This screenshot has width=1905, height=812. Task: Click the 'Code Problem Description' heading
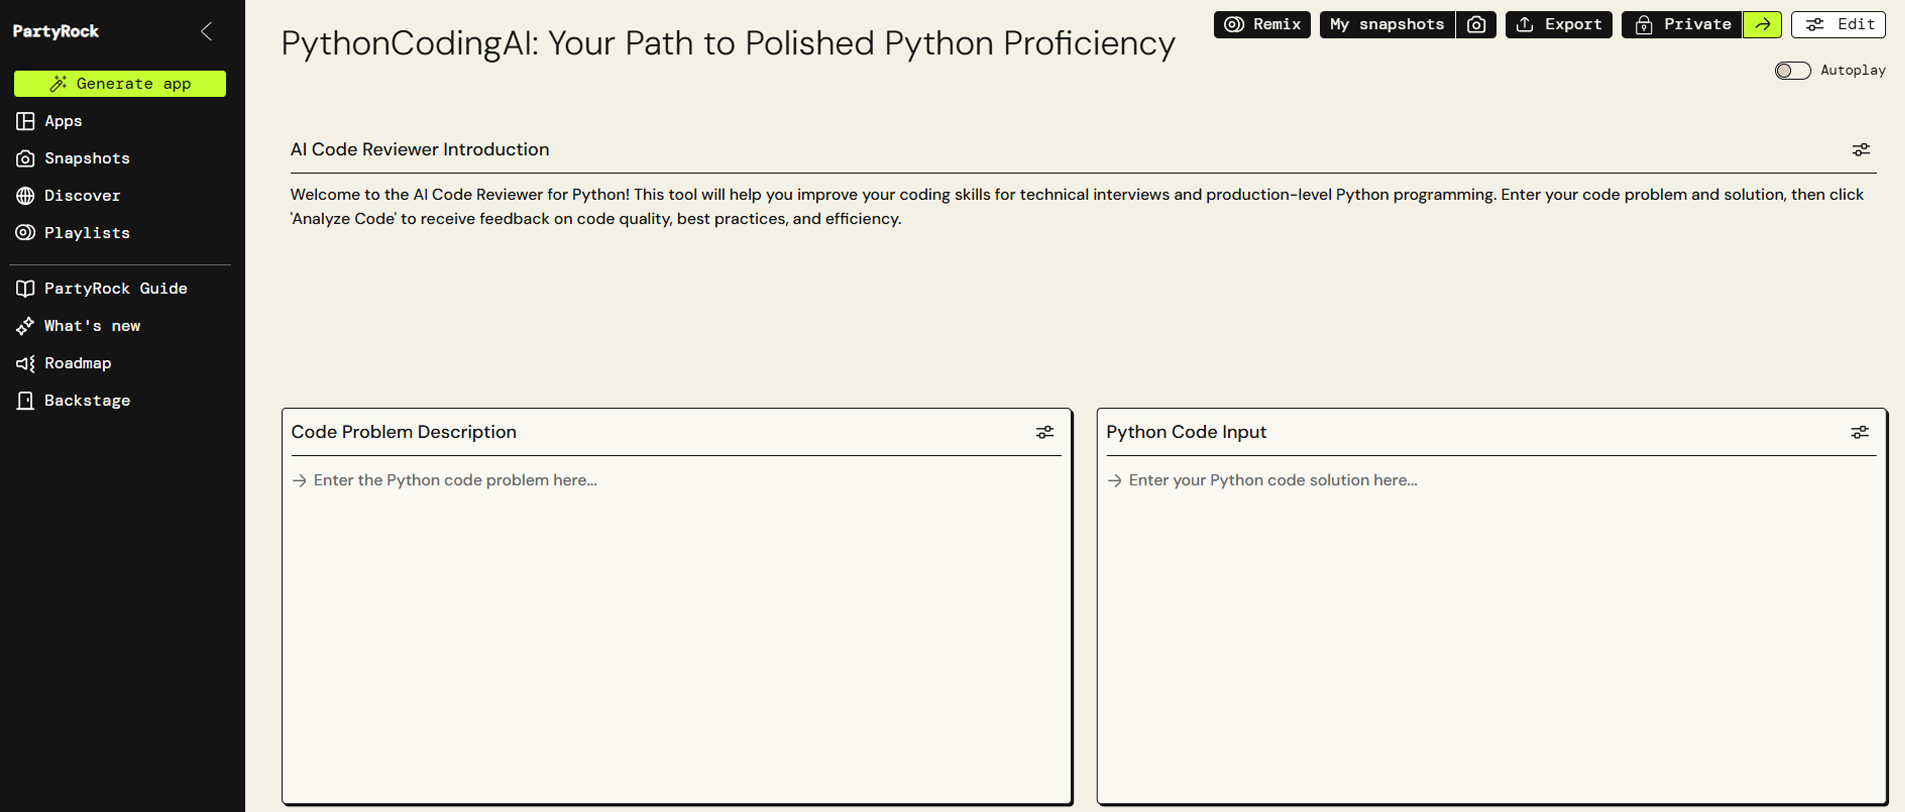pyautogui.click(x=404, y=432)
